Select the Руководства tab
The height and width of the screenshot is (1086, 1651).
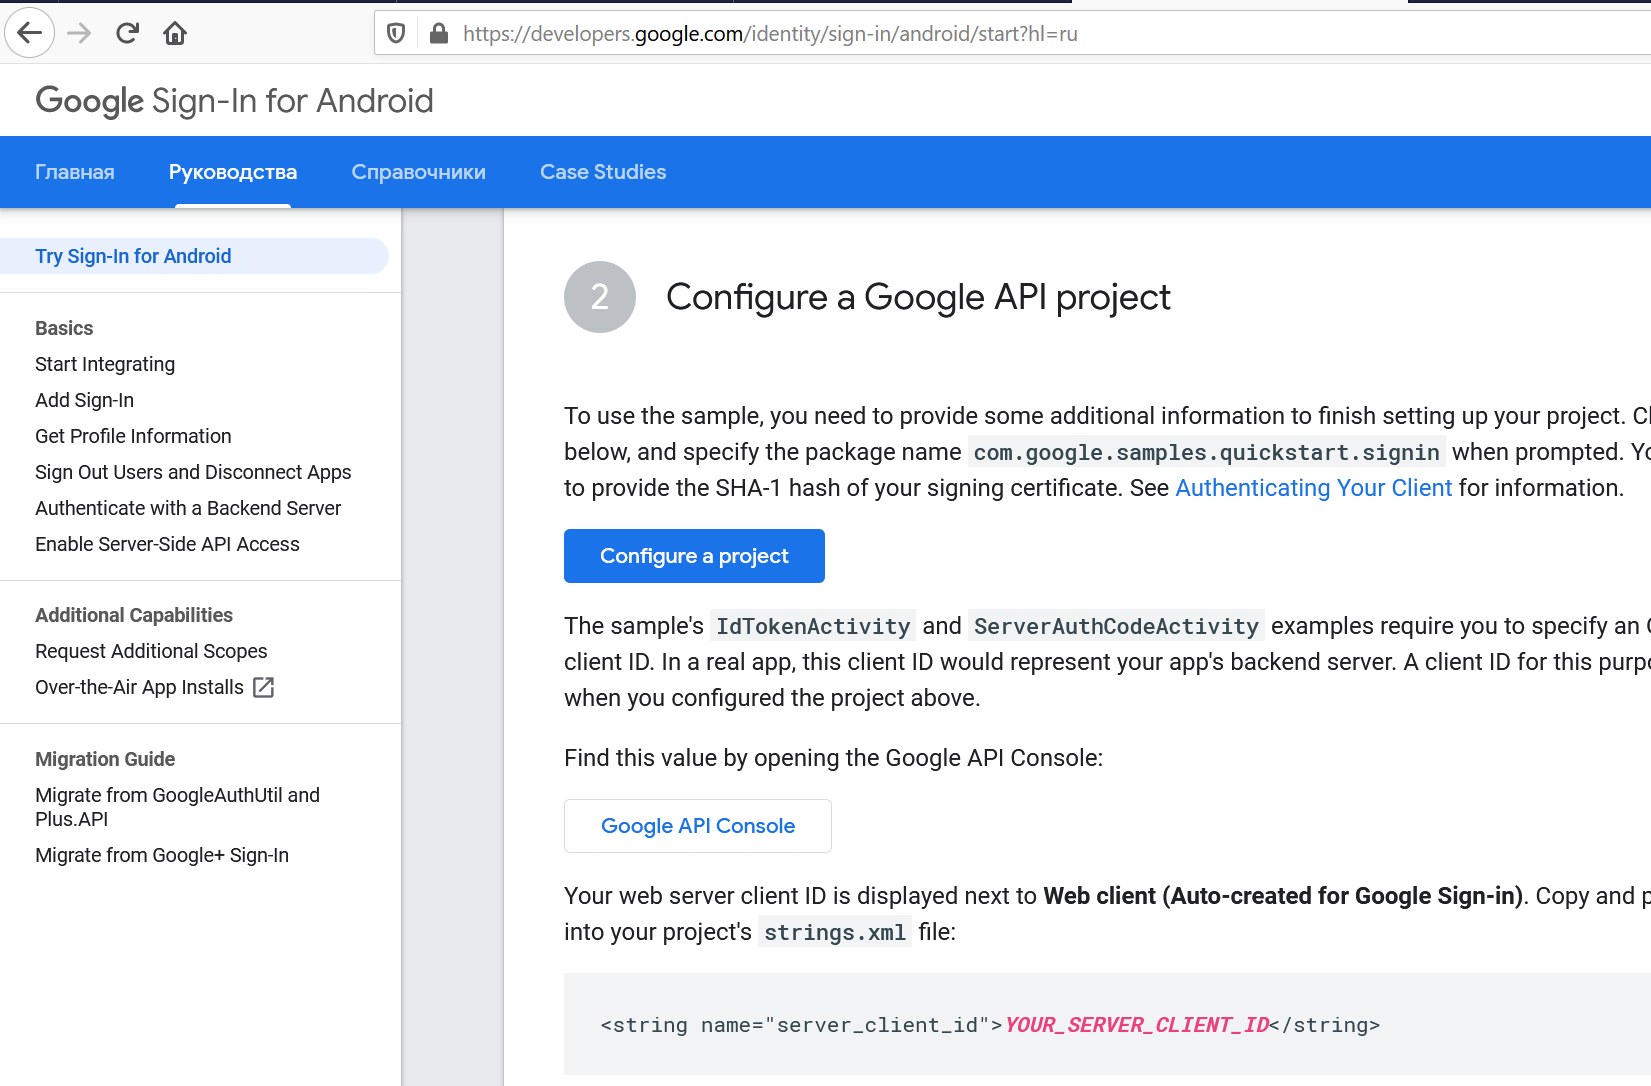pos(232,171)
